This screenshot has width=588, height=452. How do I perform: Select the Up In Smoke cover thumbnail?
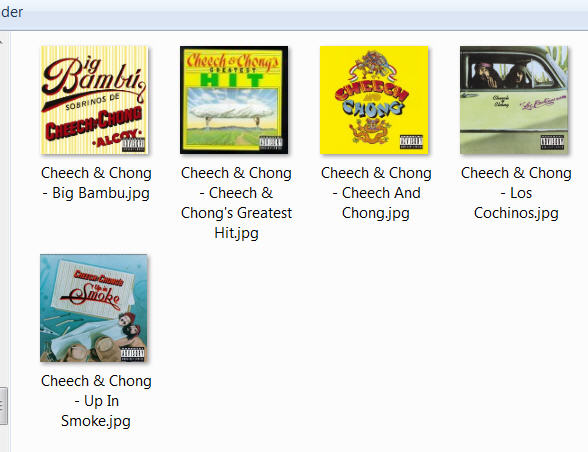pyautogui.click(x=94, y=308)
